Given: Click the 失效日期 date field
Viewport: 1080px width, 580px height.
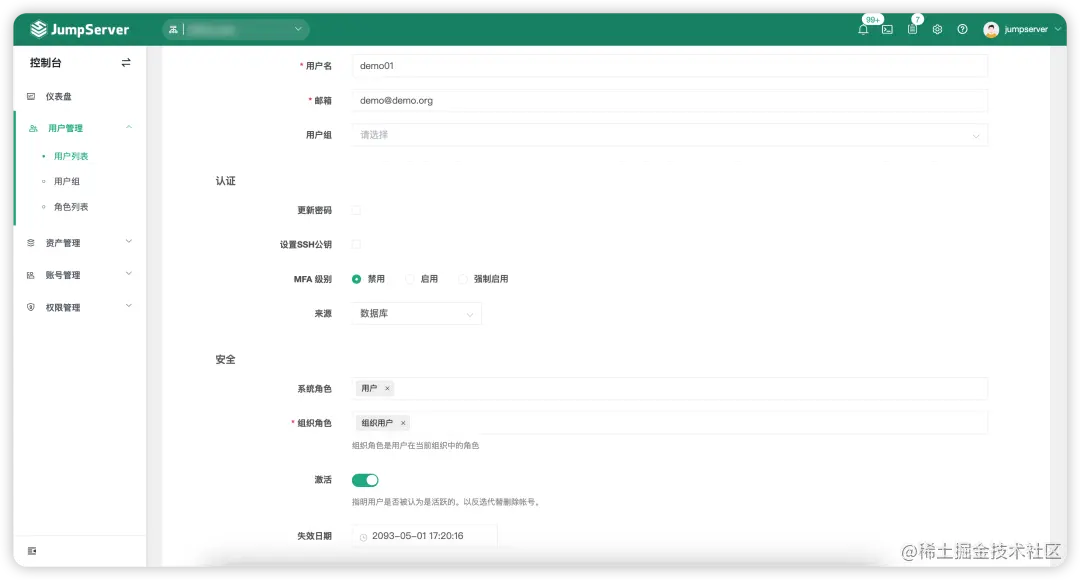Looking at the screenshot, I should (424, 536).
